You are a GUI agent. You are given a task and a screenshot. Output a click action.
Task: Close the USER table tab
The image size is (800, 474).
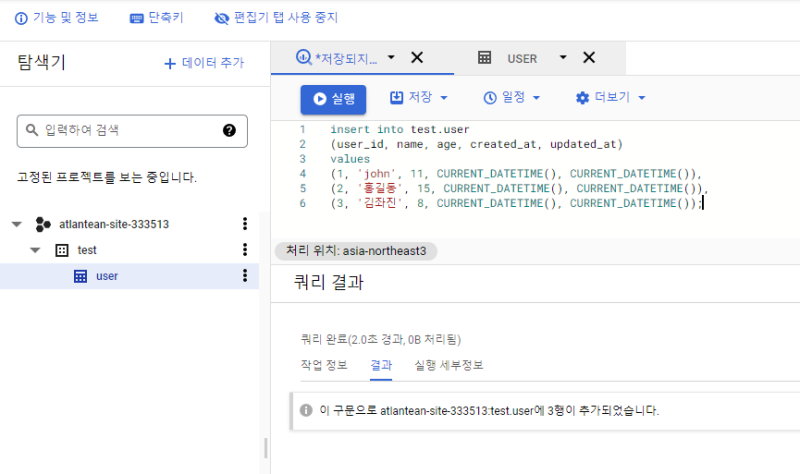coord(589,58)
